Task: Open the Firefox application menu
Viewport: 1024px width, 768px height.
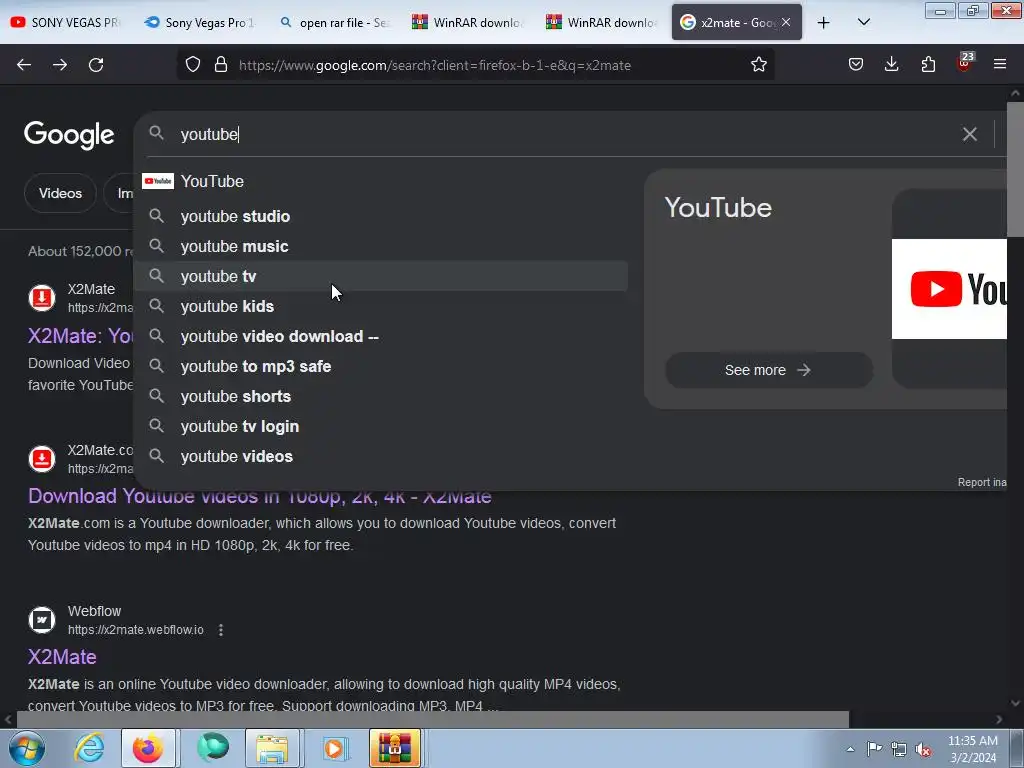Action: (x=1000, y=64)
